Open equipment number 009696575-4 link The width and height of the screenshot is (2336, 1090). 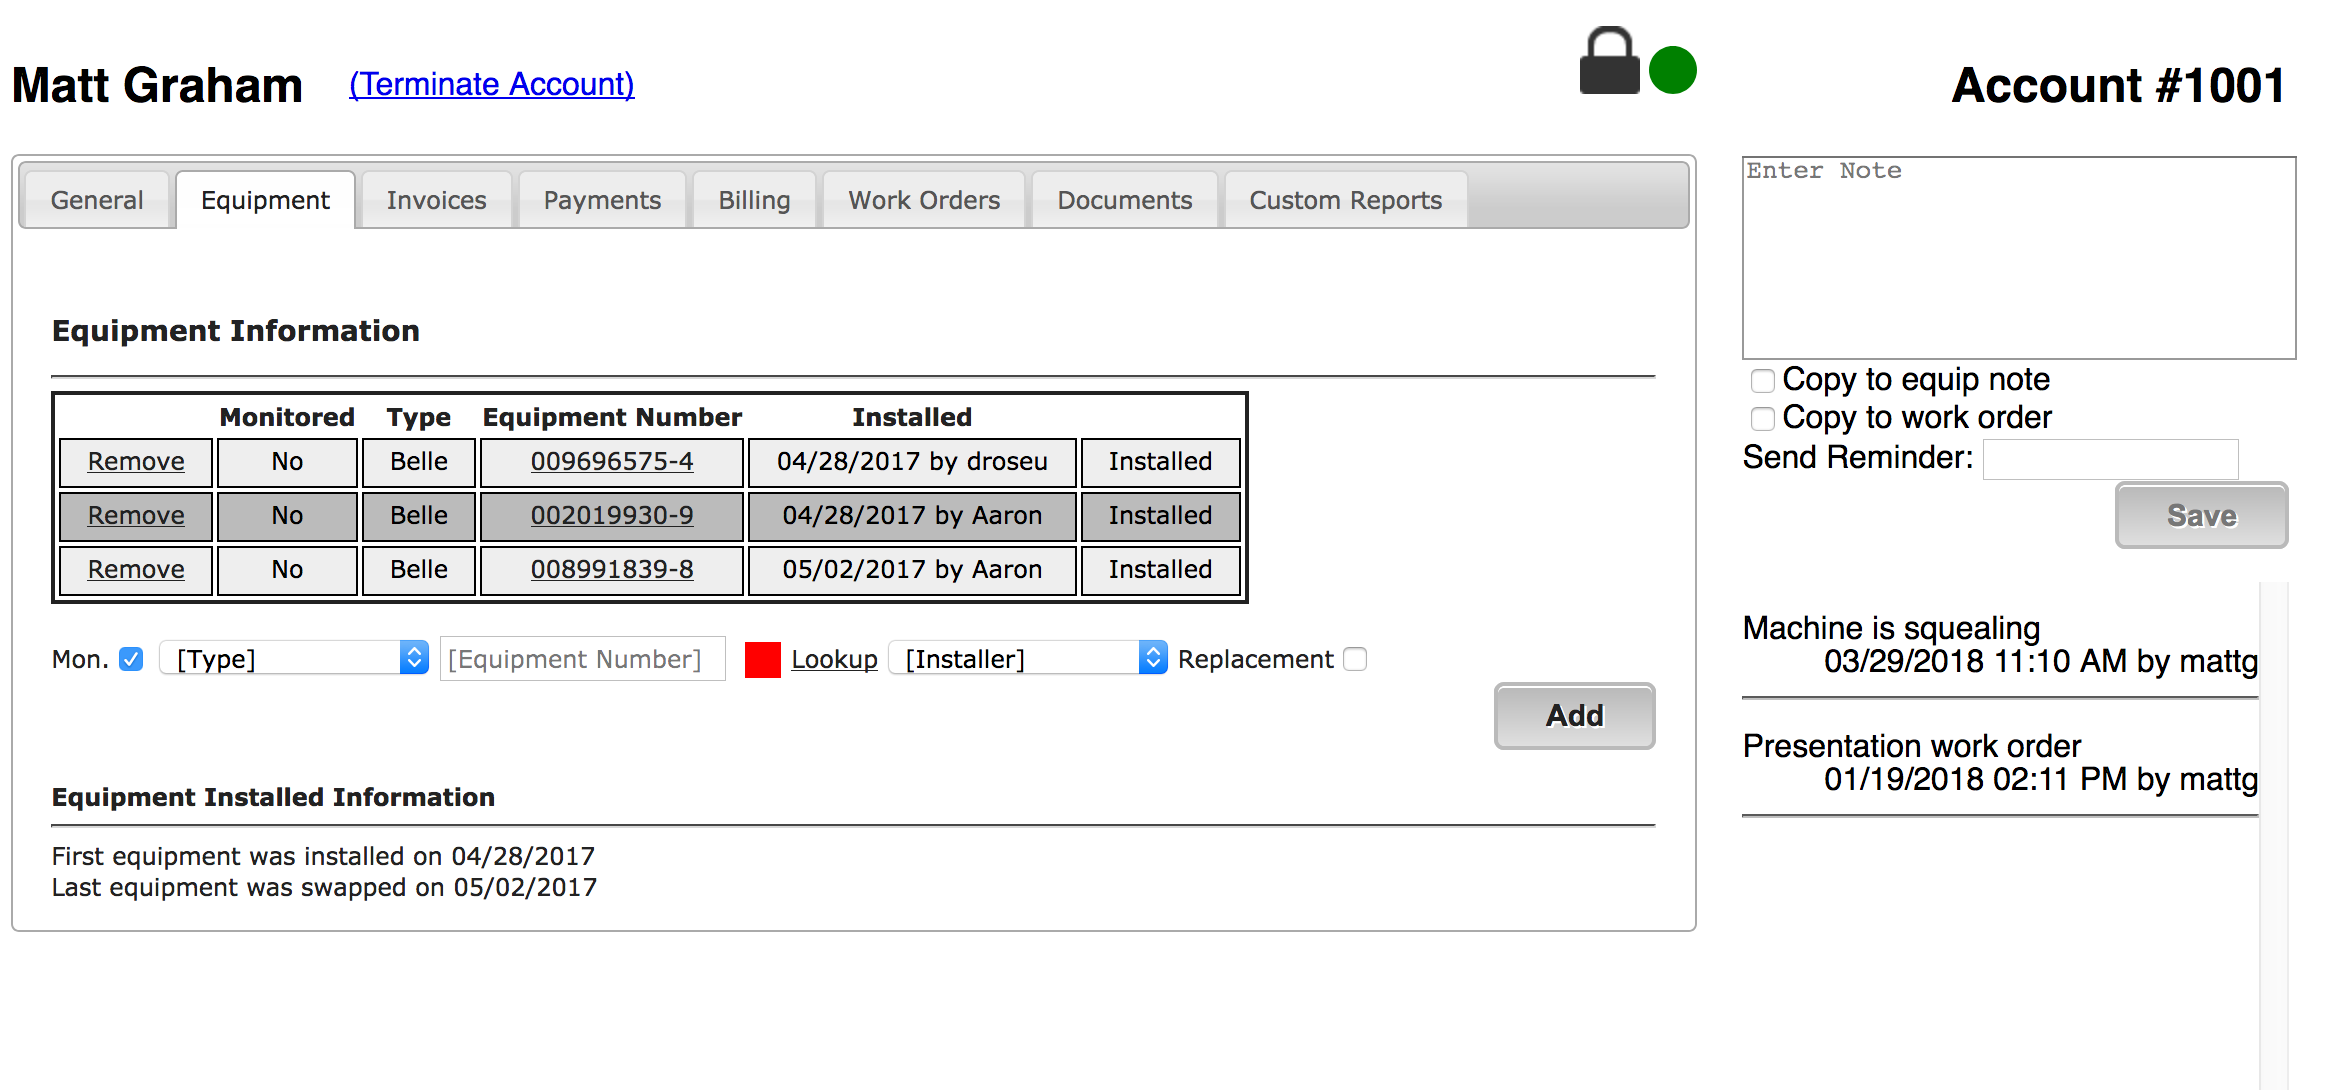[x=612, y=461]
